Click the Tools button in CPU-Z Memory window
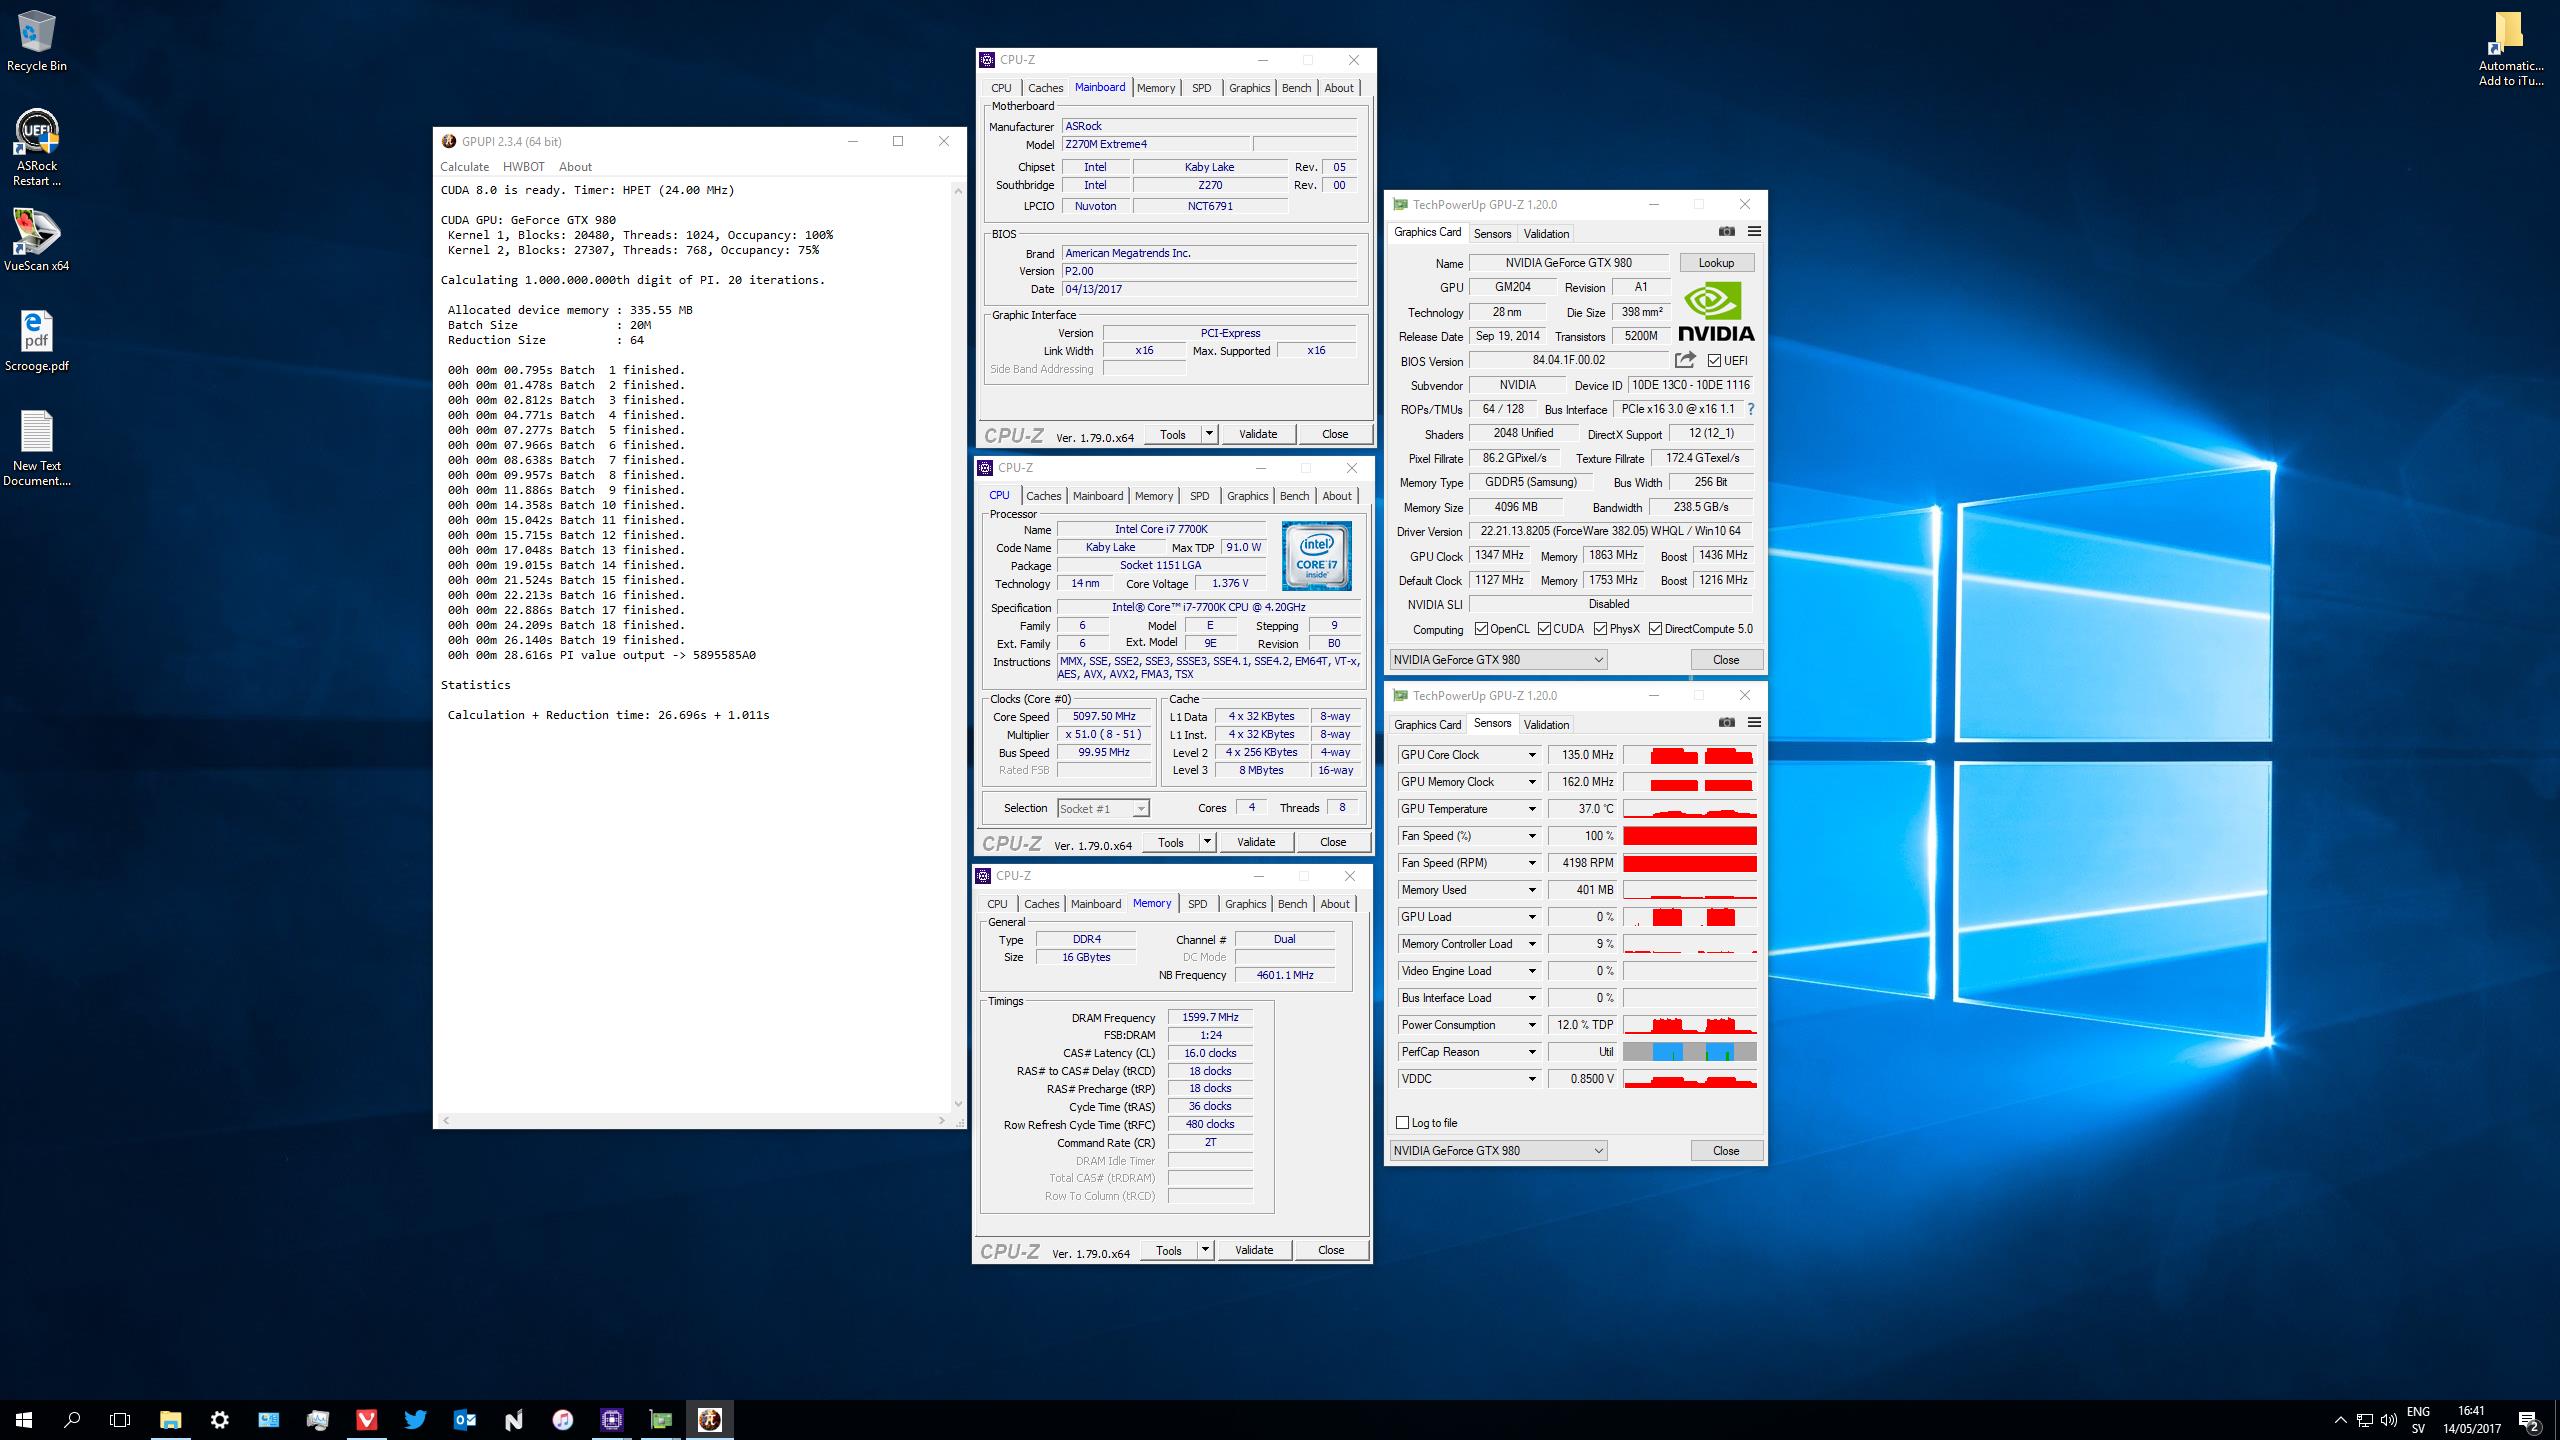This screenshot has height=1440, width=2560. tap(1168, 1249)
